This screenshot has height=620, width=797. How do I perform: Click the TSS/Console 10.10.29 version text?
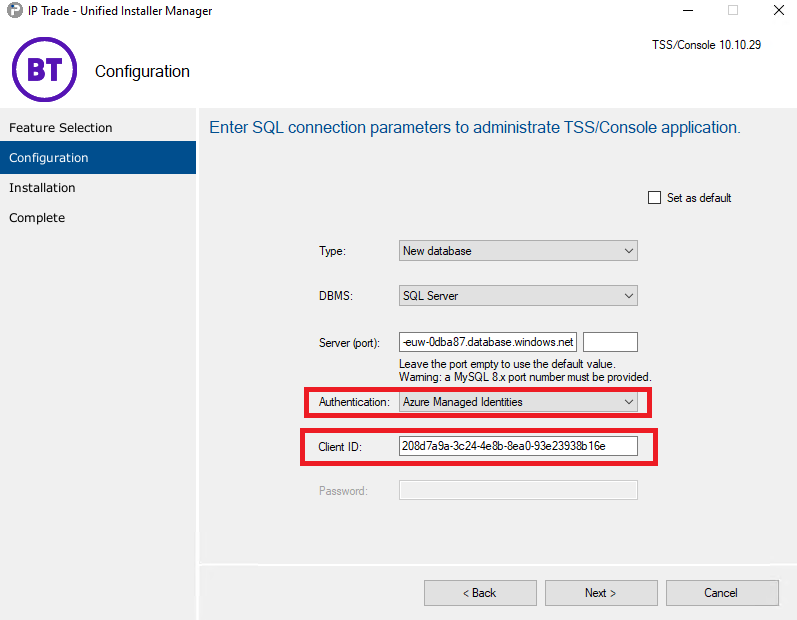707,45
